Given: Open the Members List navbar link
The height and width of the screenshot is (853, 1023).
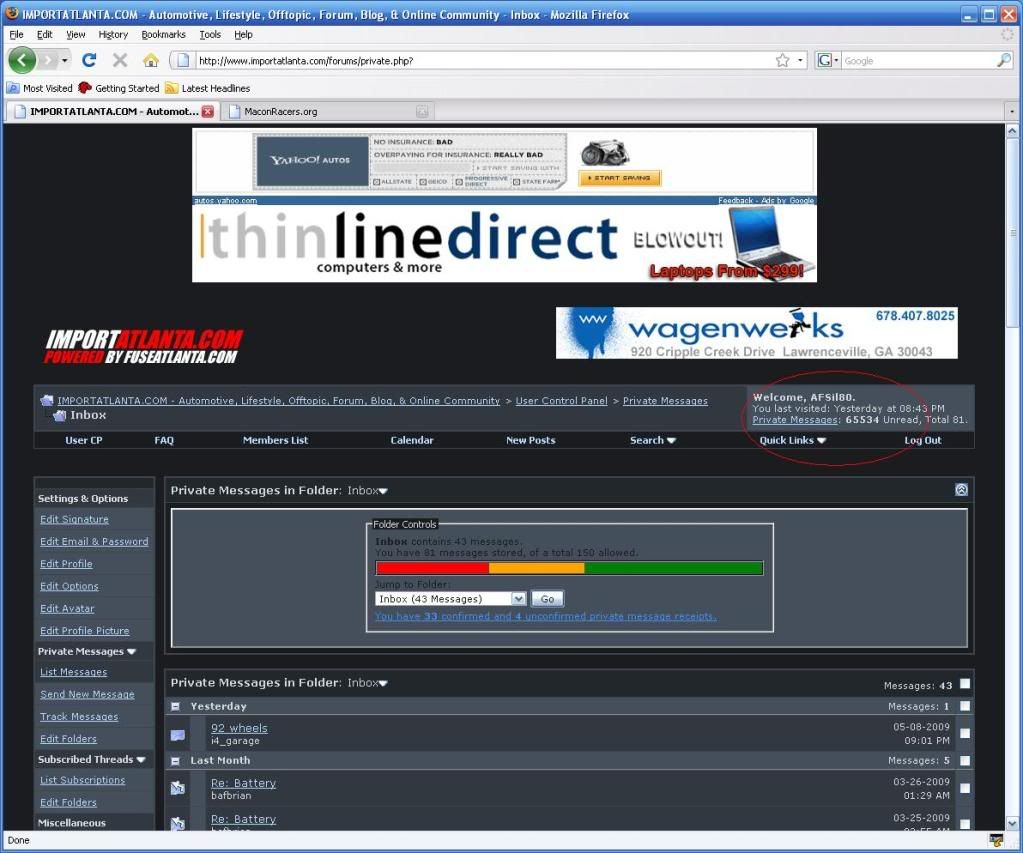Looking at the screenshot, I should coord(275,441).
